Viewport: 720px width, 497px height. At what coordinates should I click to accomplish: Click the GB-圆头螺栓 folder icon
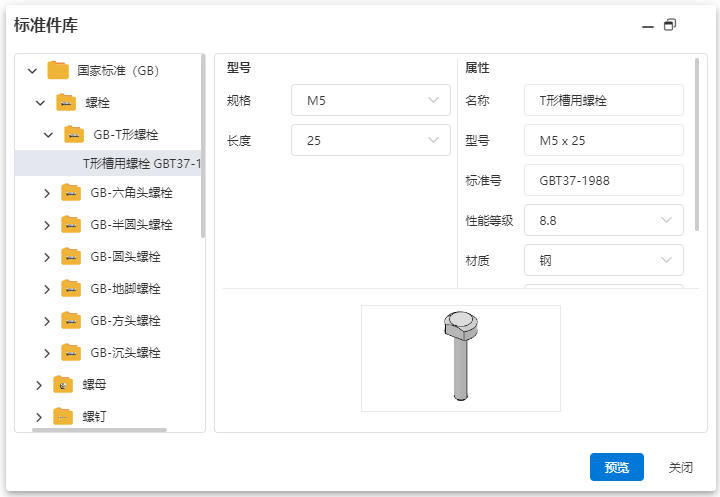(71, 257)
